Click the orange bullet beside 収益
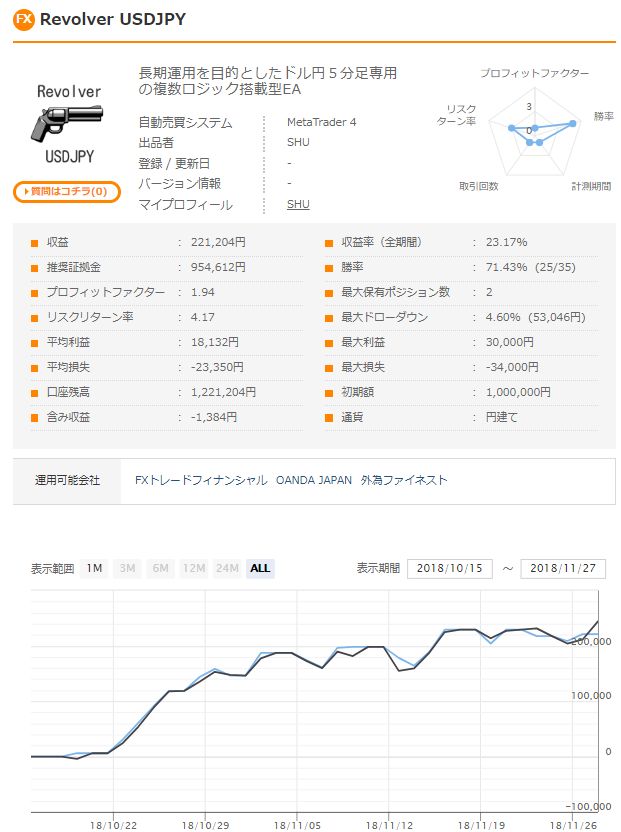The width and height of the screenshot is (621, 832). coord(35,243)
